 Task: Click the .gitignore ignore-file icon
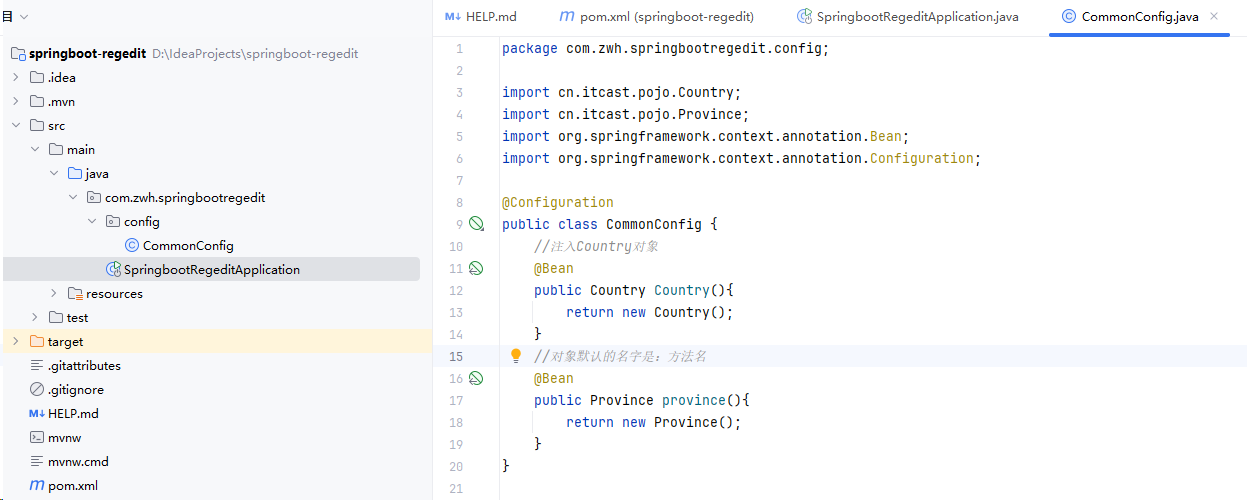37,389
